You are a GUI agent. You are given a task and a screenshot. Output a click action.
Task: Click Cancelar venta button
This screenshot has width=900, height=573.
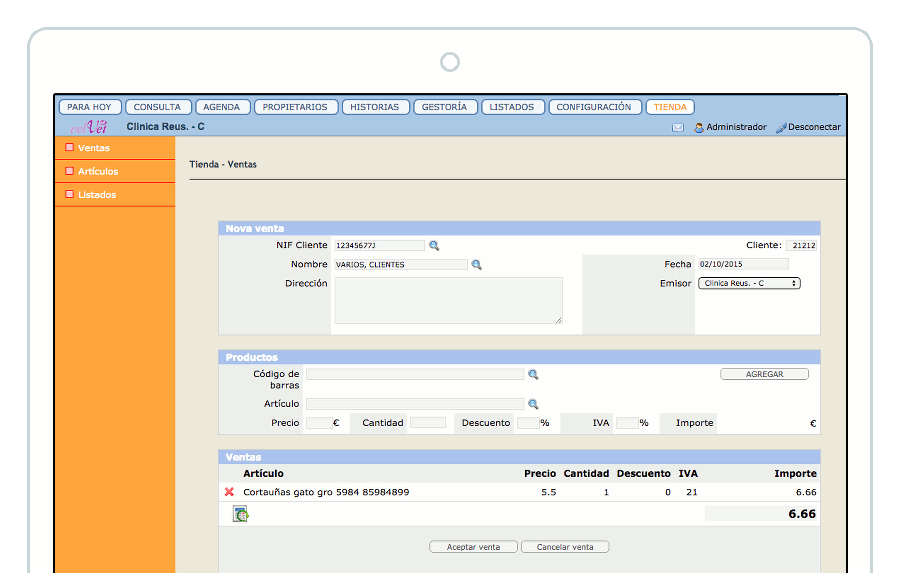pos(565,547)
